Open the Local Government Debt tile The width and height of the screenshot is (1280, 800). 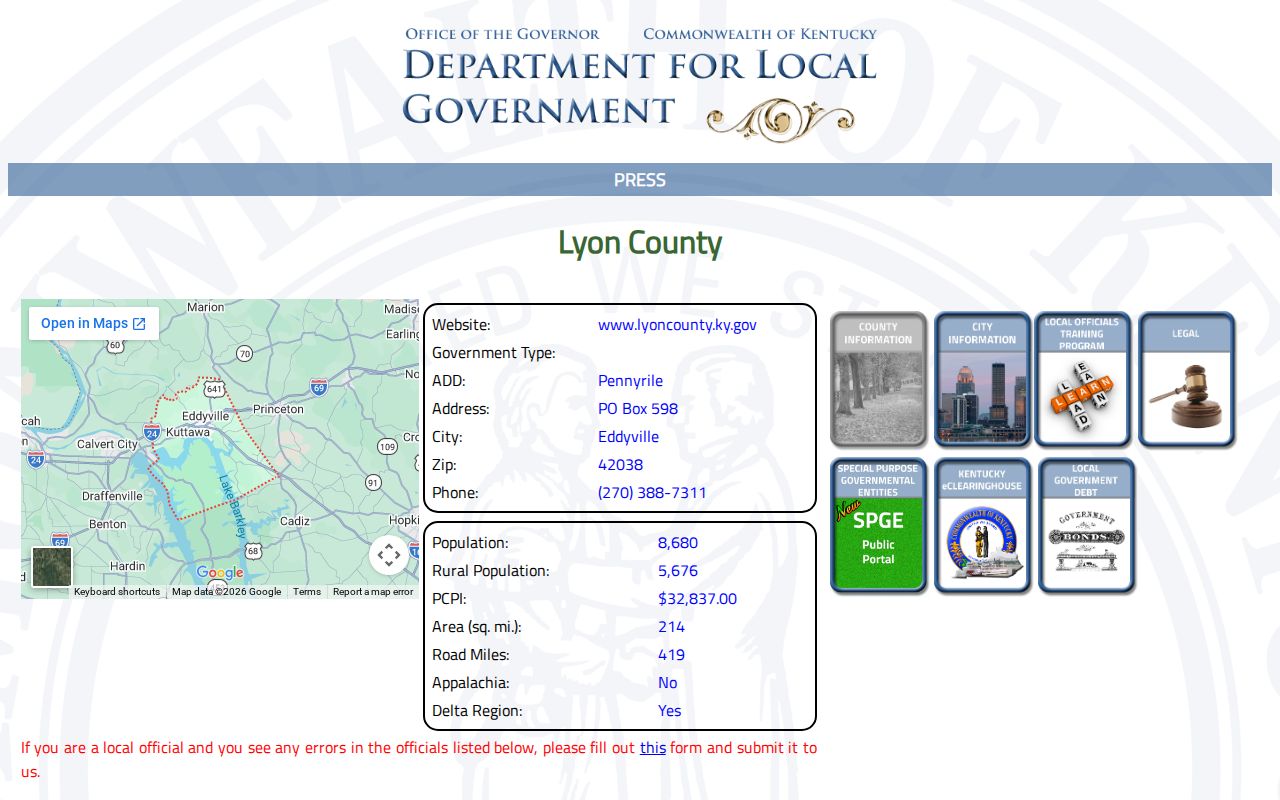1086,526
